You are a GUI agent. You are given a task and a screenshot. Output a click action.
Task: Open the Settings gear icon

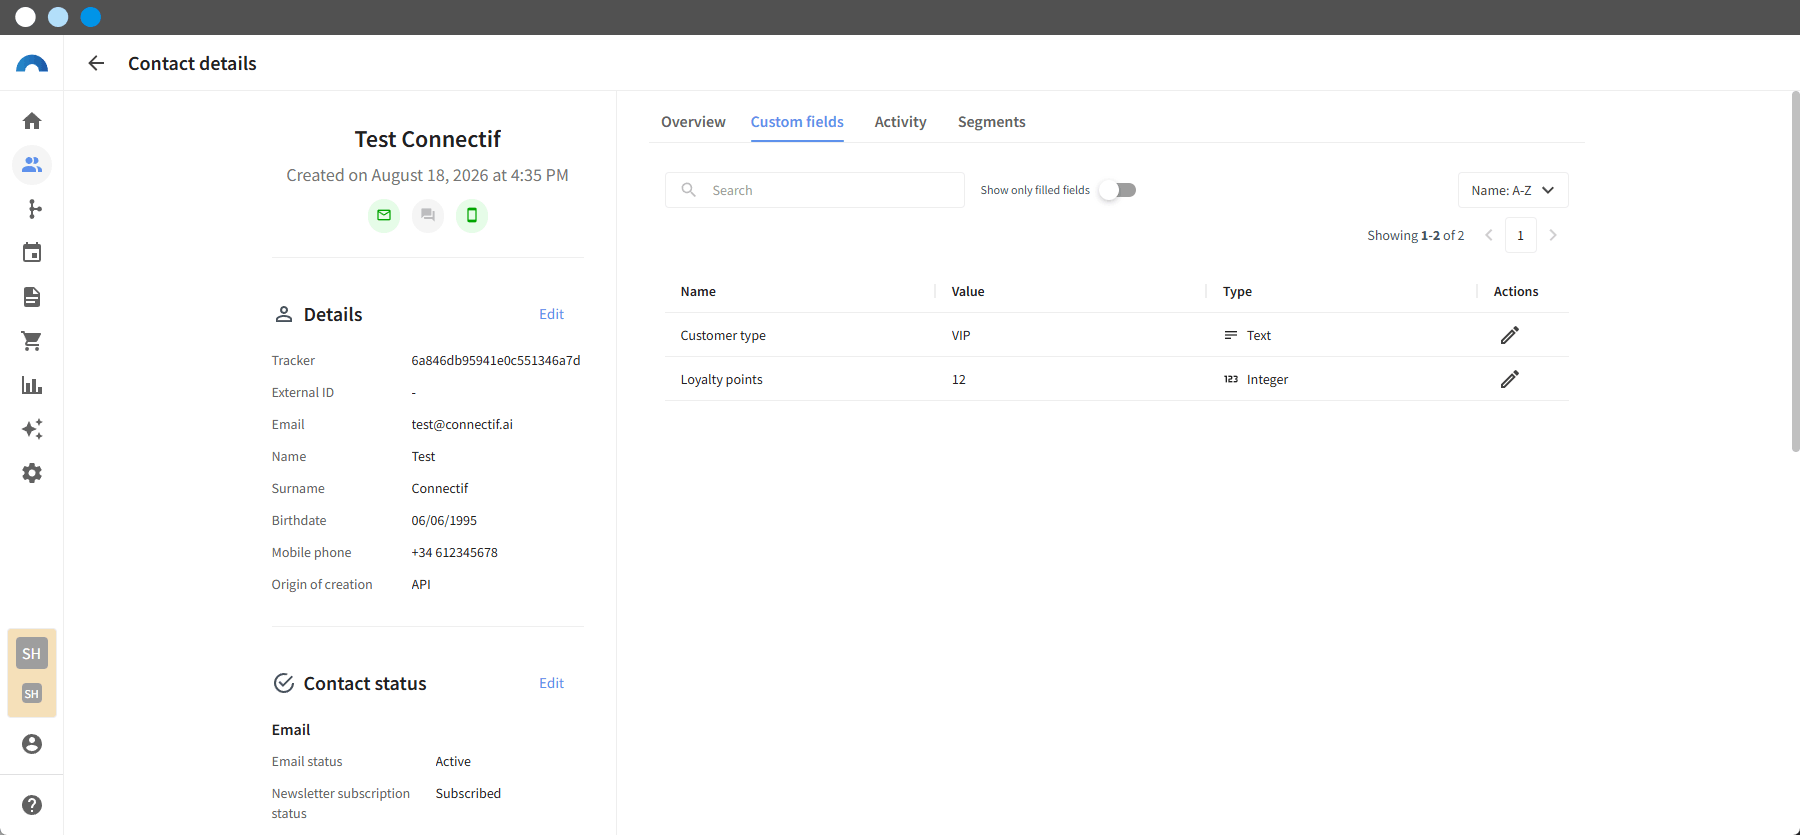tap(32, 473)
